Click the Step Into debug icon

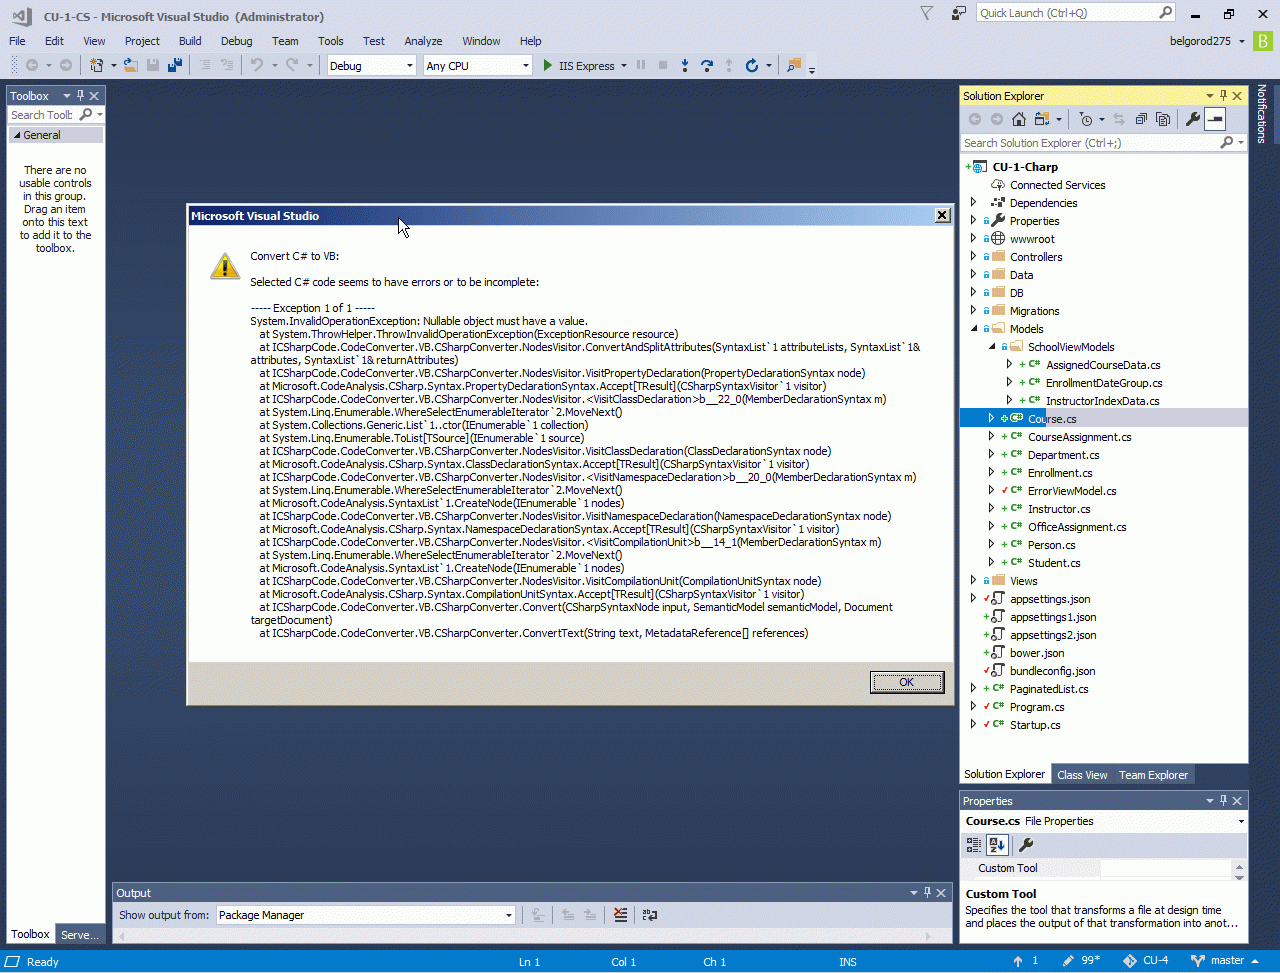685,65
